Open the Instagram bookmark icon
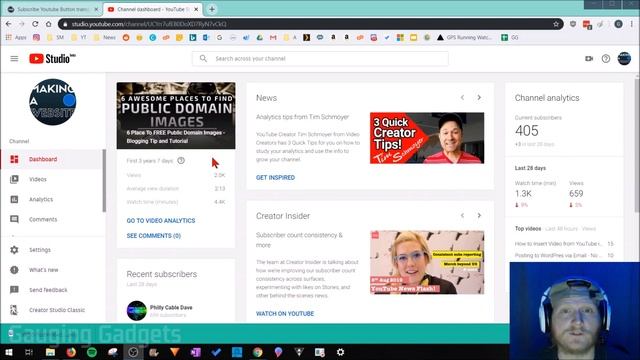640x360 pixels. pos(36,38)
